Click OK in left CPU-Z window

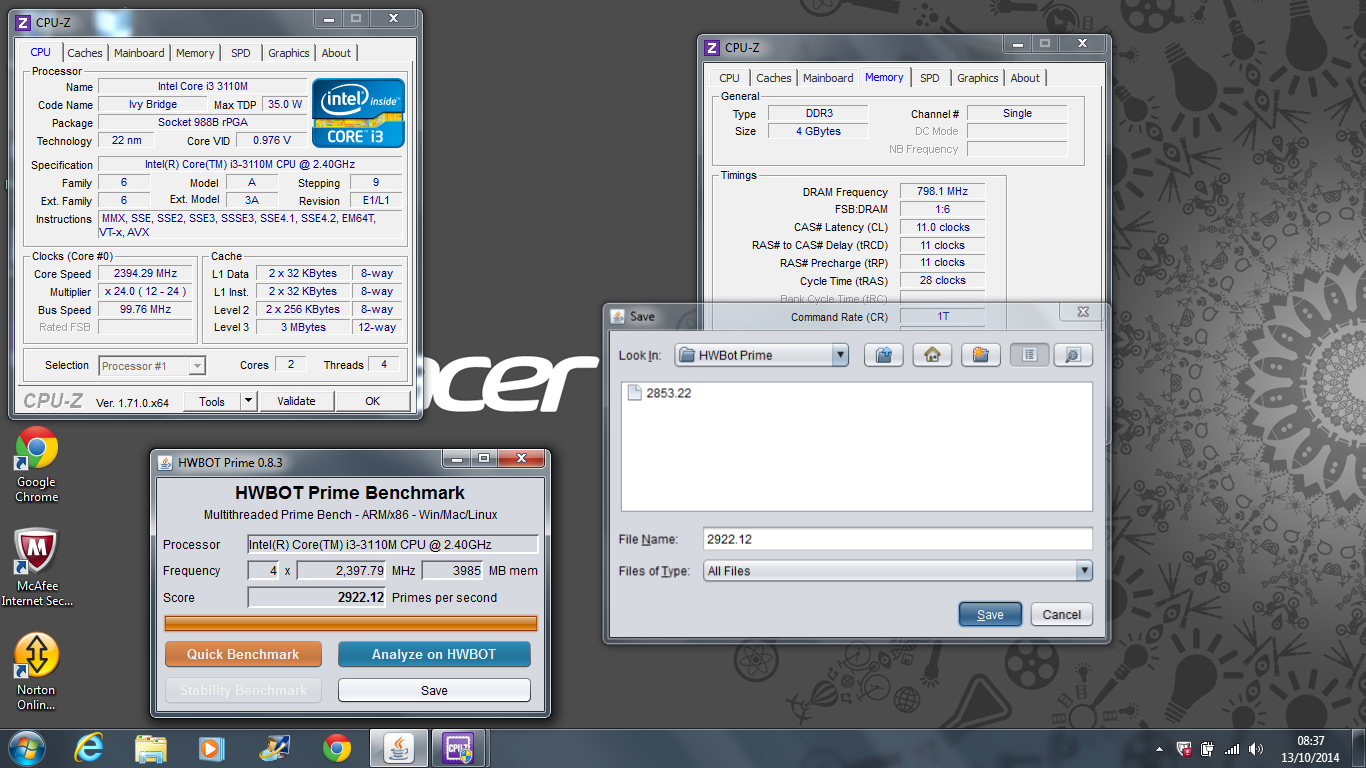pos(373,401)
